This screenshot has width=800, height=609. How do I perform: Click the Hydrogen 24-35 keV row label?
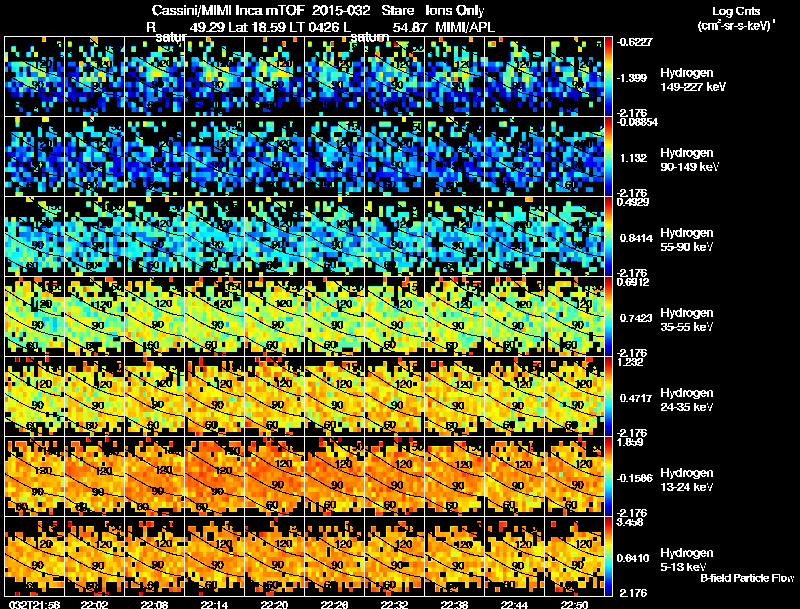click(687, 400)
